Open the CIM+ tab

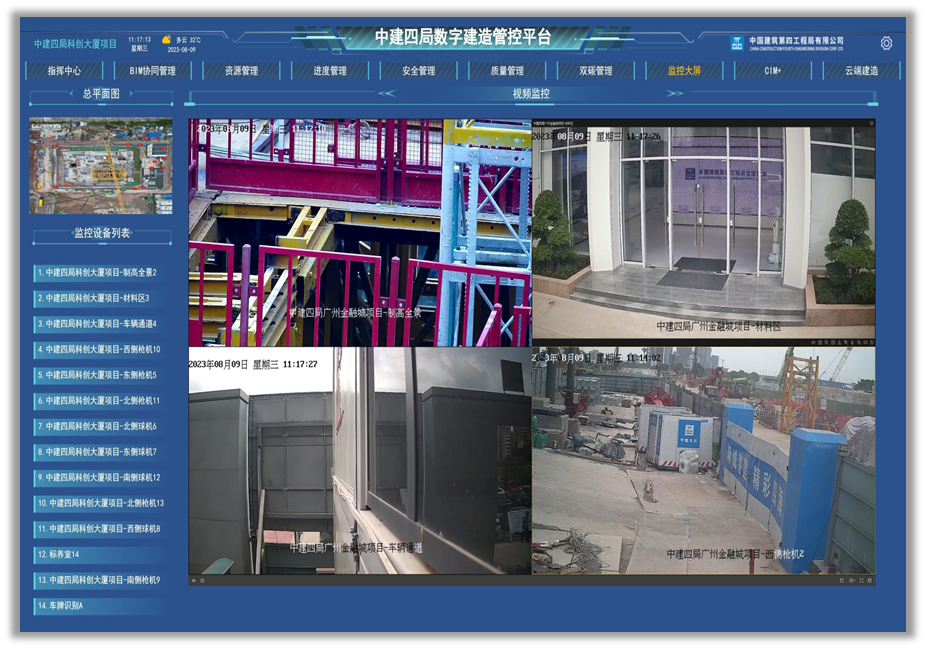pyautogui.click(x=772, y=71)
